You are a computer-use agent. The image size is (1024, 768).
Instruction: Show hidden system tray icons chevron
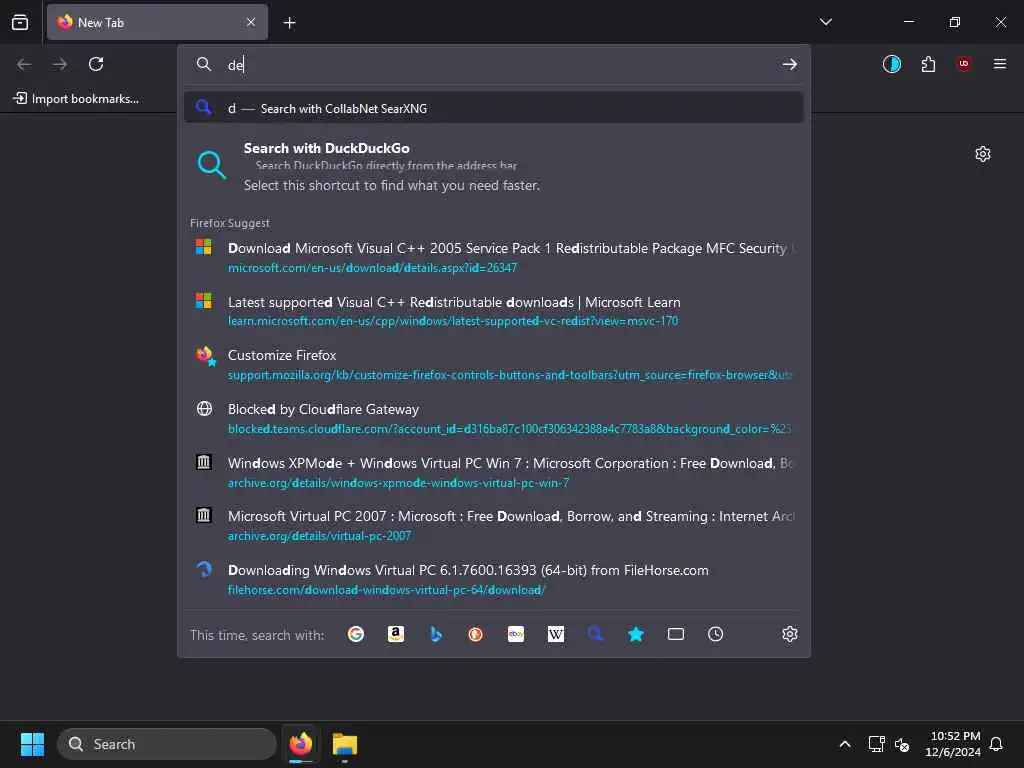point(844,744)
